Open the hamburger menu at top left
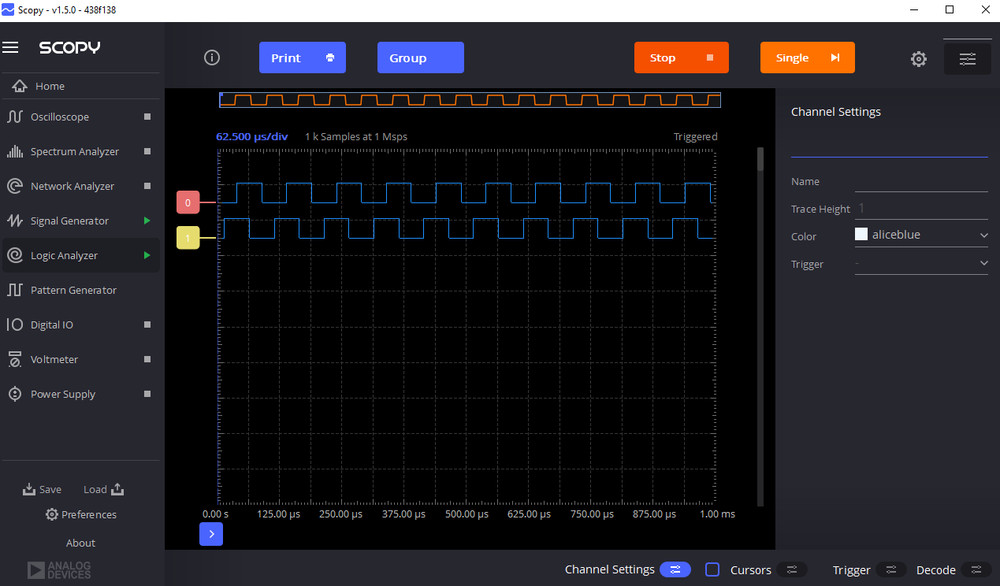The image size is (1000, 586). 12,46
